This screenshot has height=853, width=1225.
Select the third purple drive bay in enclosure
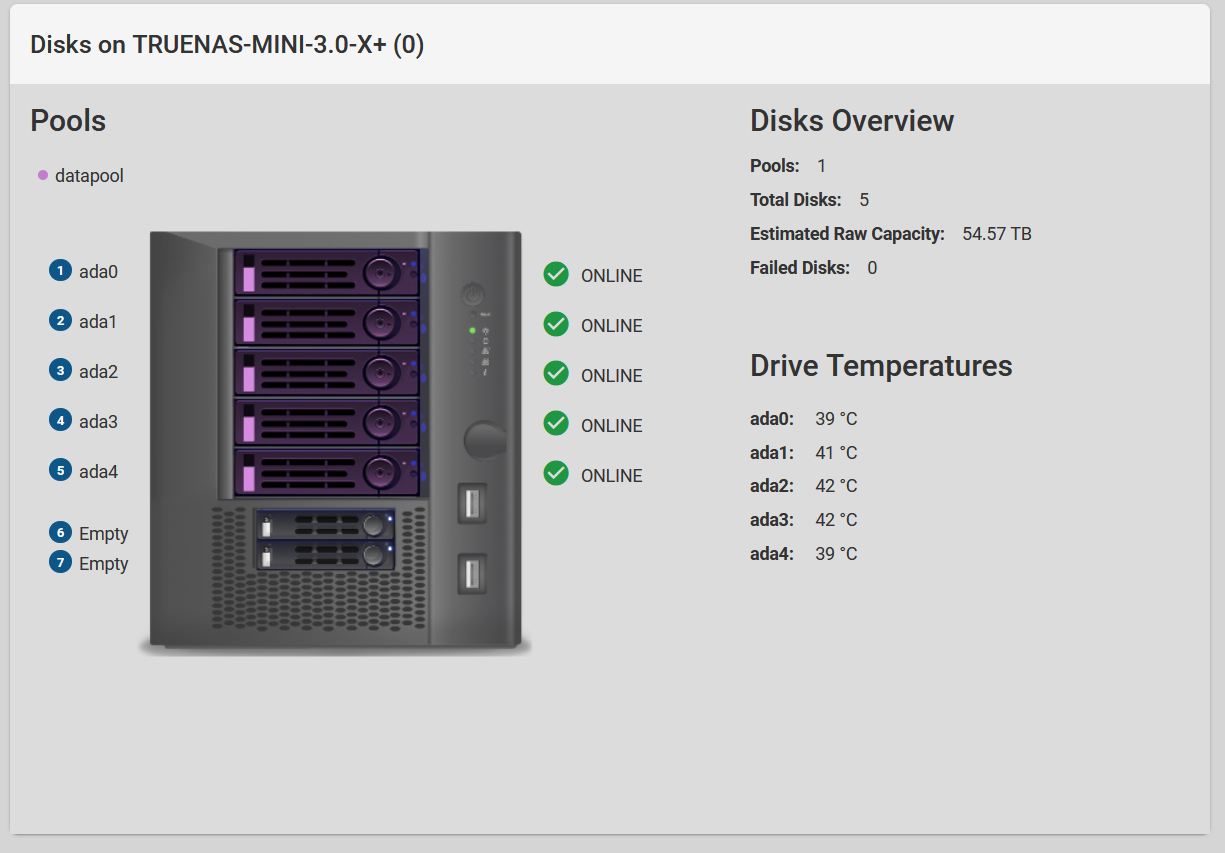pos(327,372)
